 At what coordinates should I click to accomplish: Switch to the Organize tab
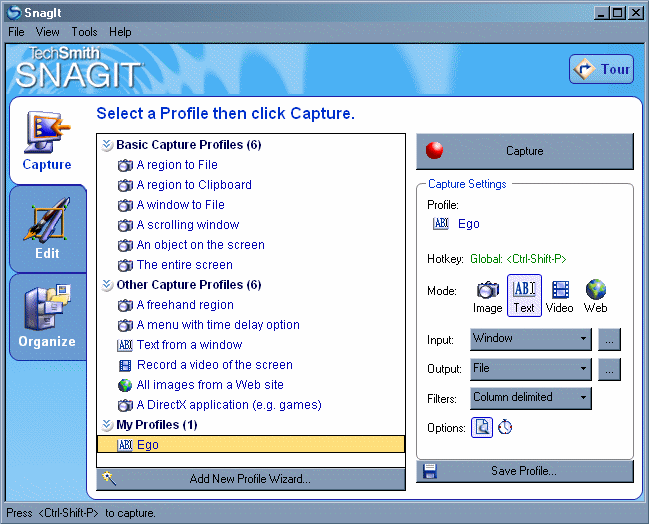point(48,317)
